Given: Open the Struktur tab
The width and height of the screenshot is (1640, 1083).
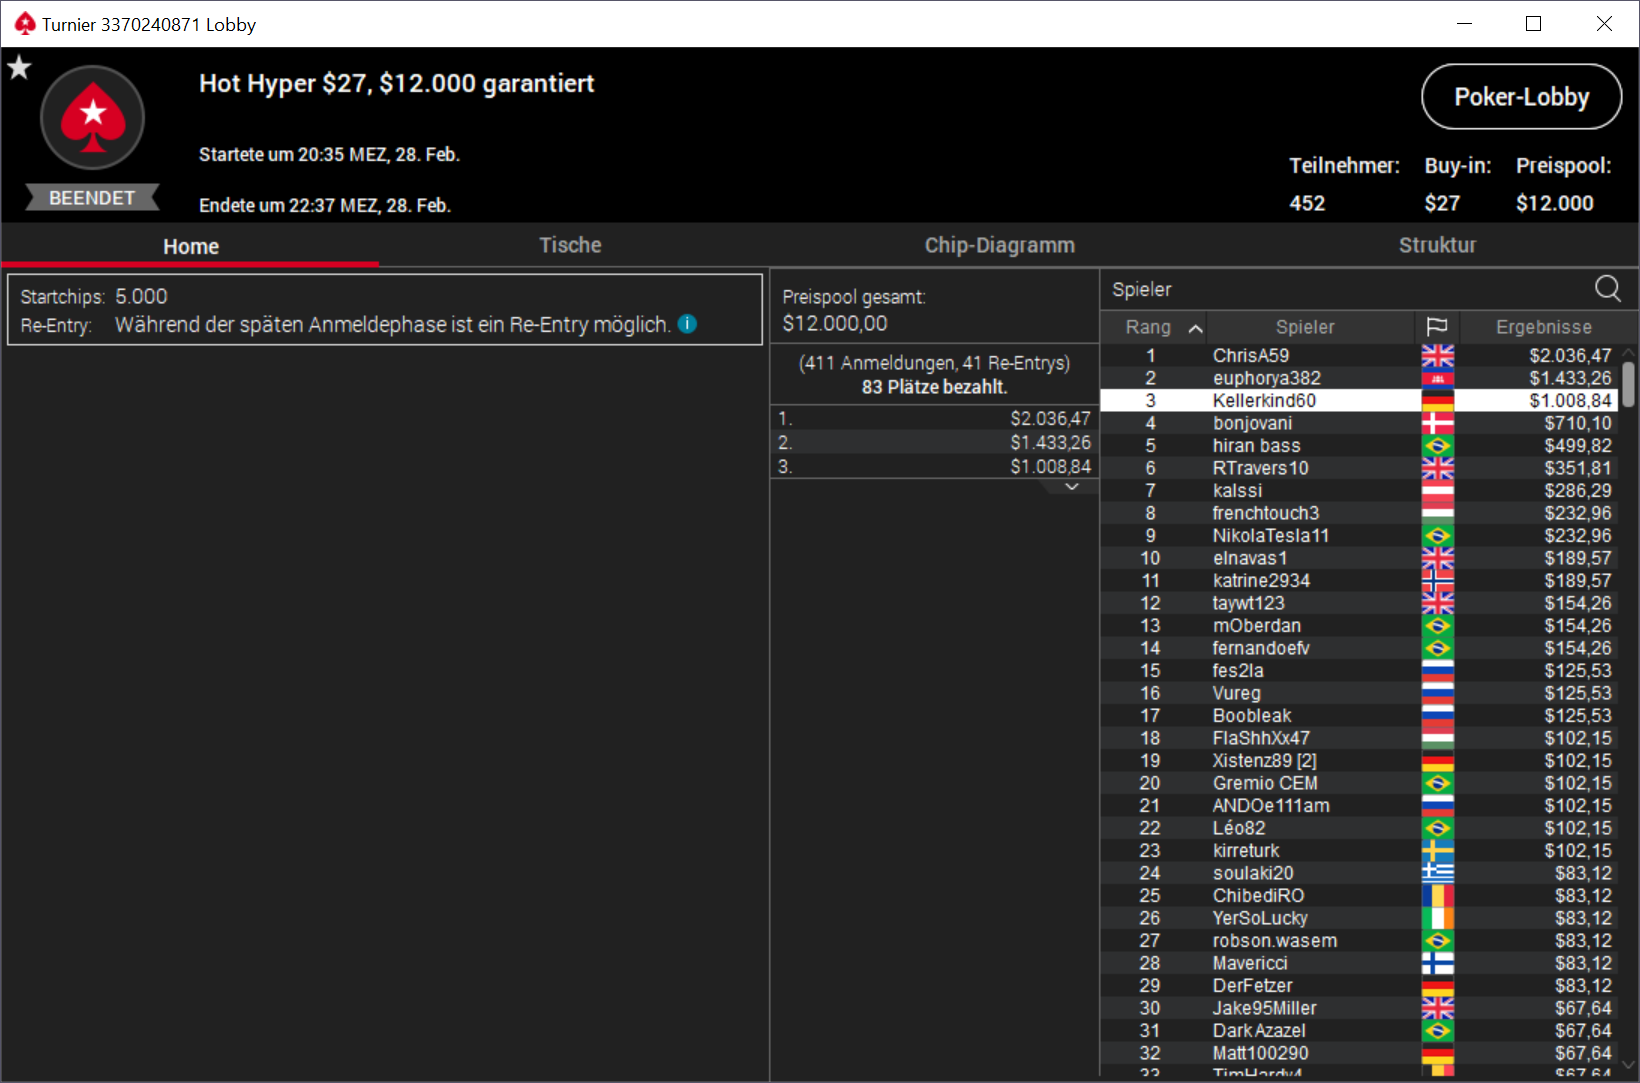Looking at the screenshot, I should pyautogui.click(x=1437, y=245).
